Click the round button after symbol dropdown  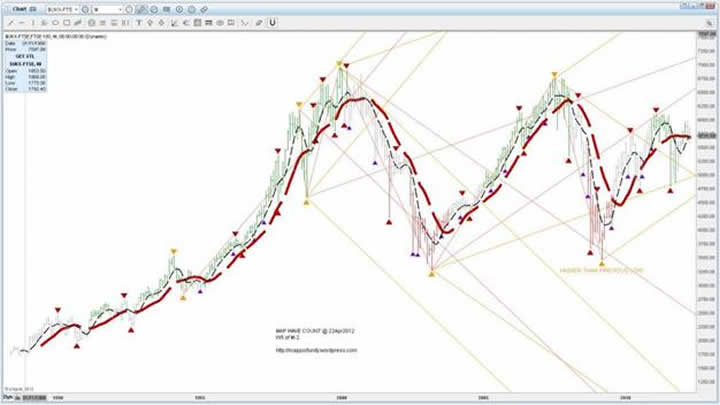point(83,8)
